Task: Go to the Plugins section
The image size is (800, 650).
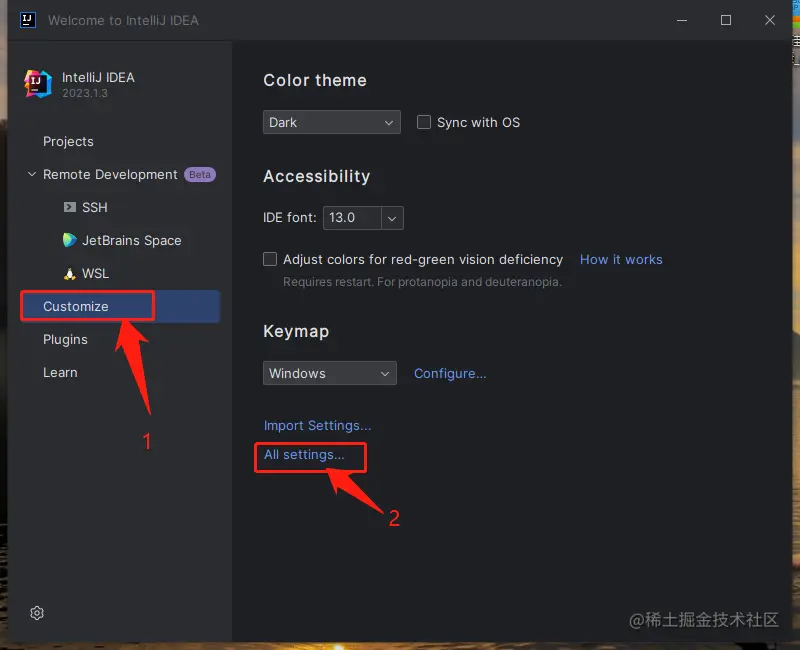Action: [x=65, y=339]
